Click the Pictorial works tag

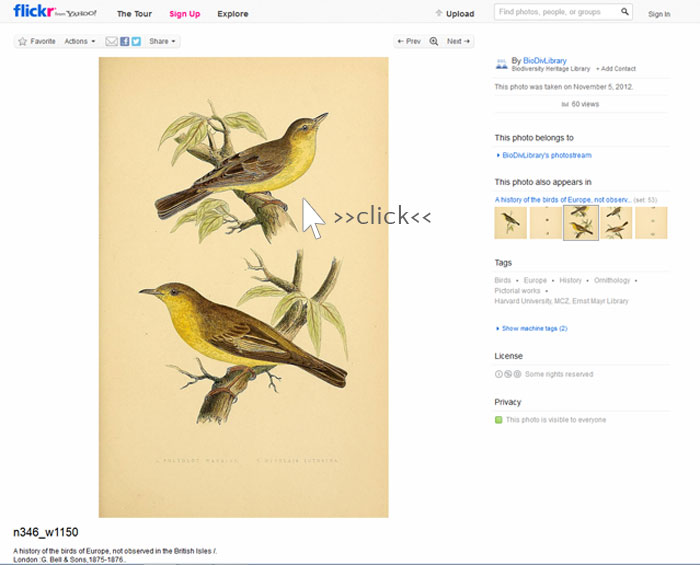tap(517, 291)
